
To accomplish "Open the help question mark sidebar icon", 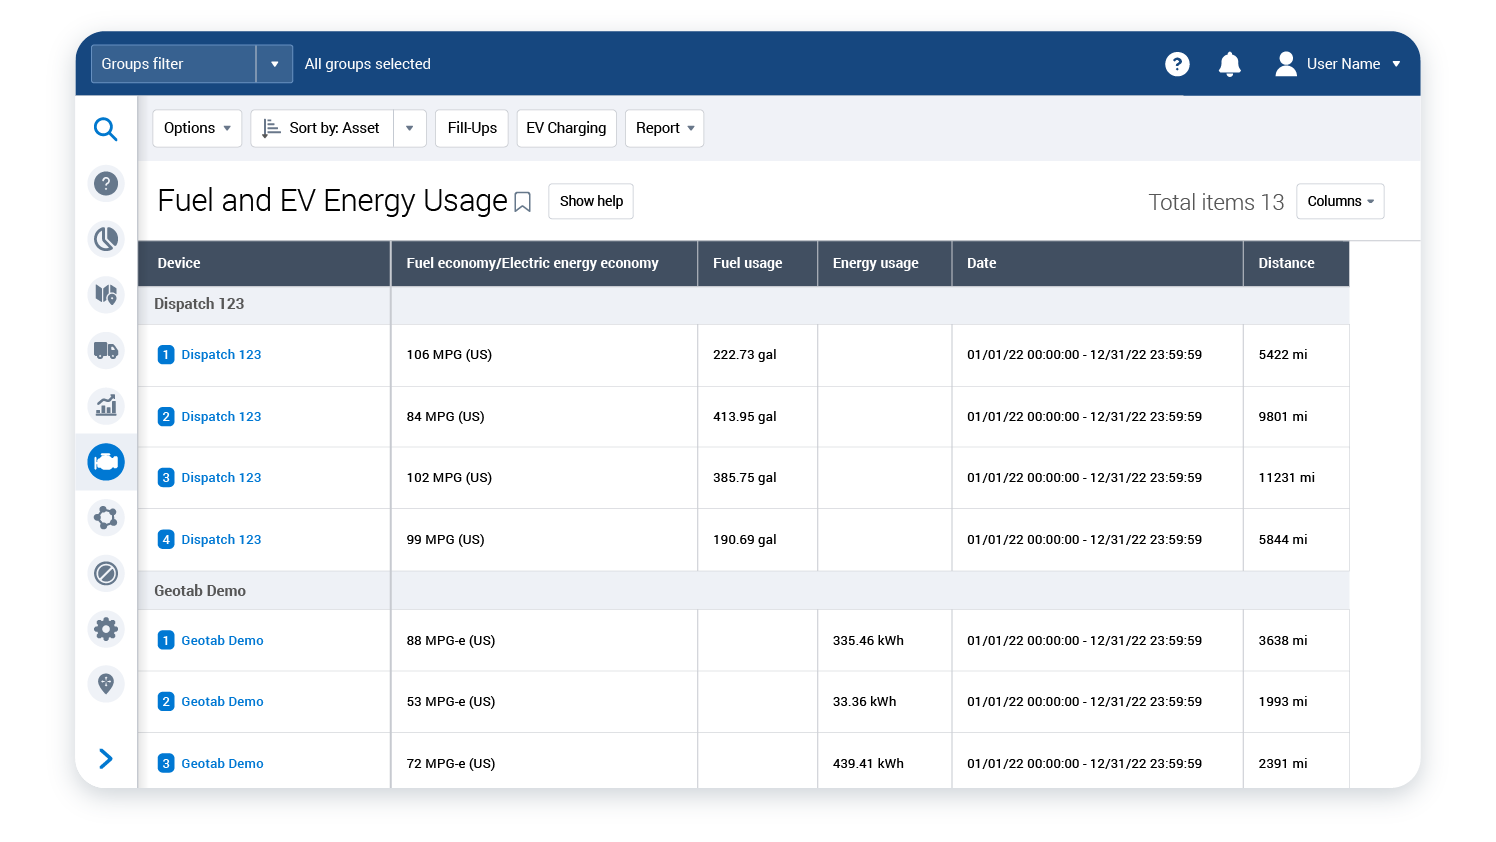I will click(106, 184).
